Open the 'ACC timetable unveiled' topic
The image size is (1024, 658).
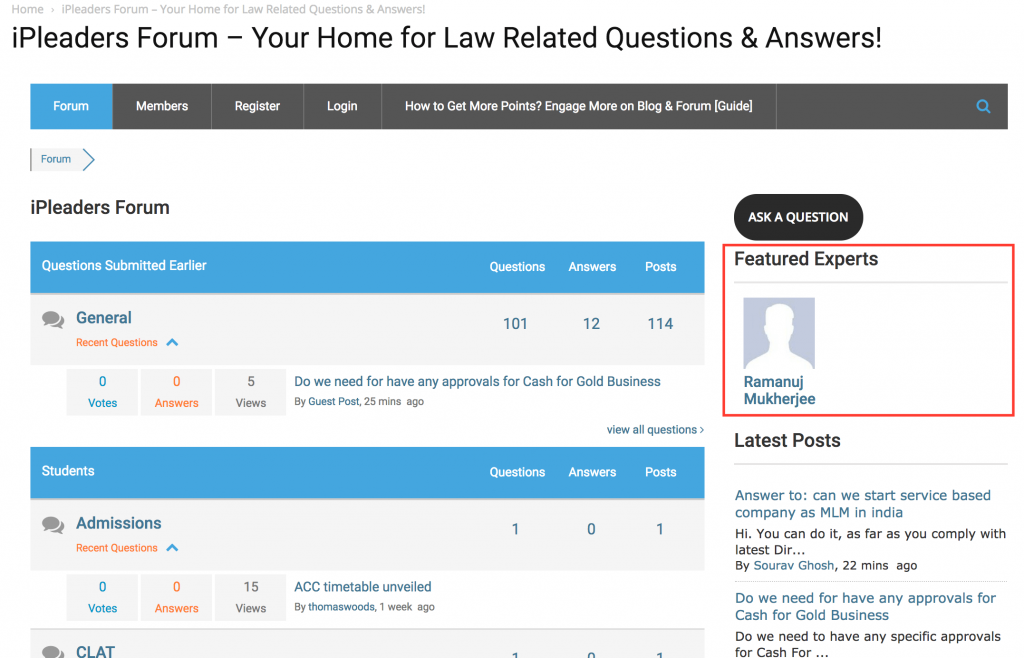click(x=362, y=586)
